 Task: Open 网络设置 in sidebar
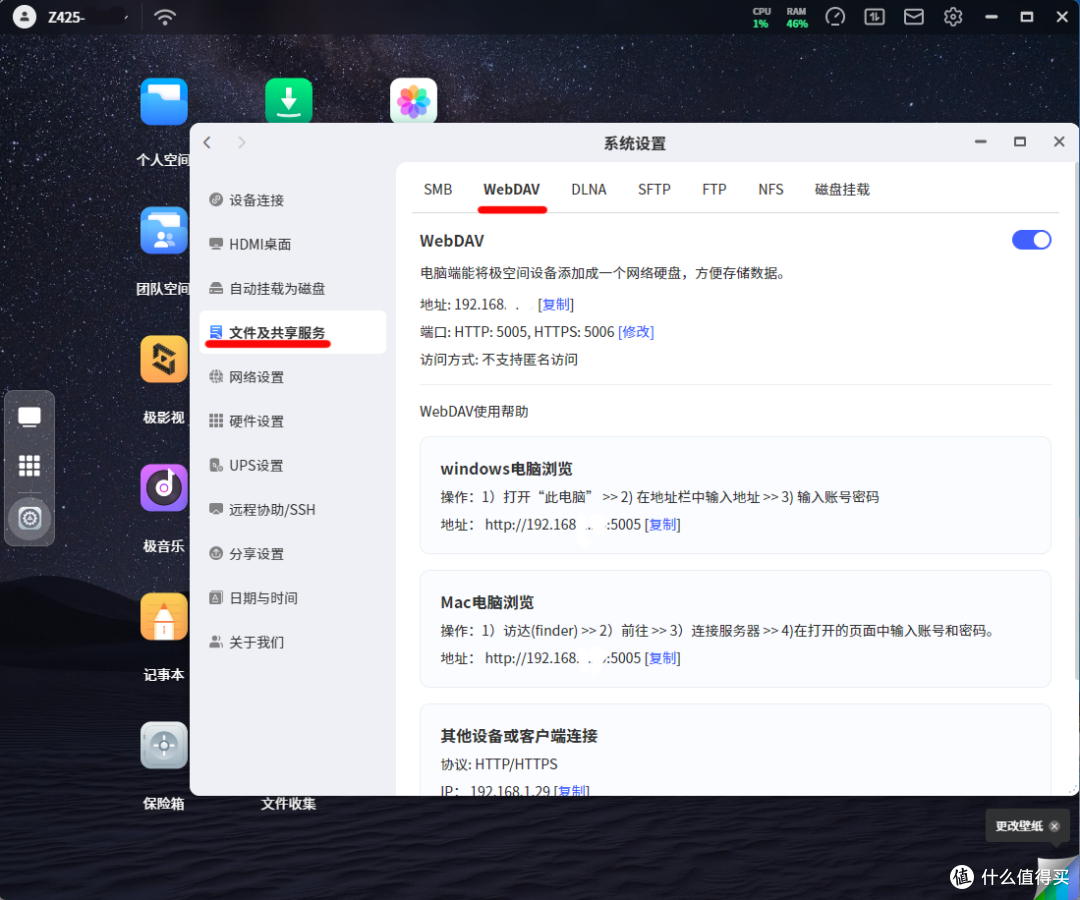[292, 377]
